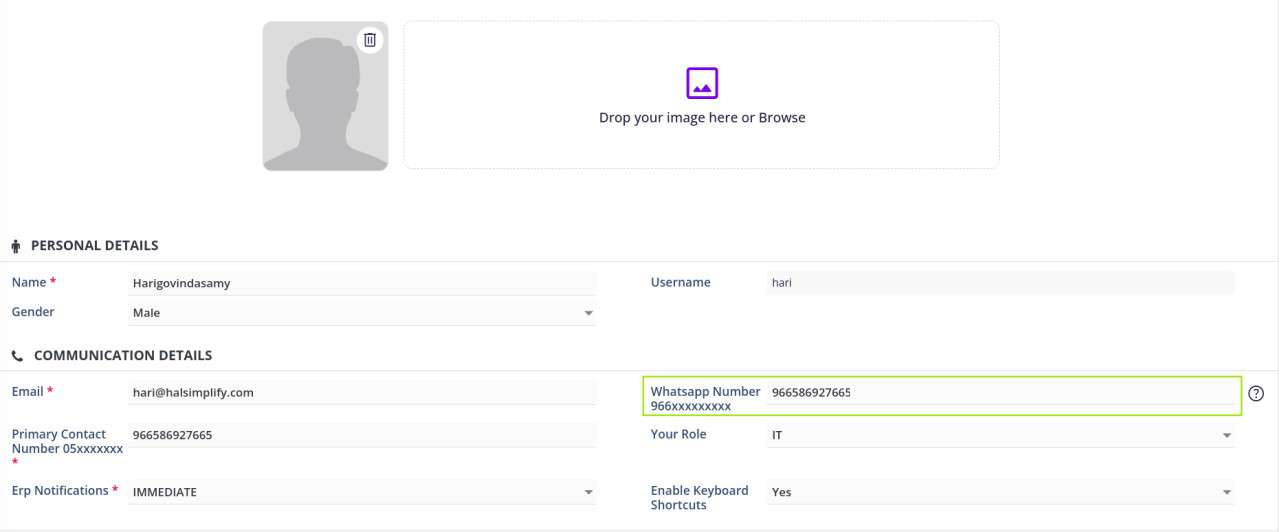Click person icon next to Personal Details

pos(16,246)
